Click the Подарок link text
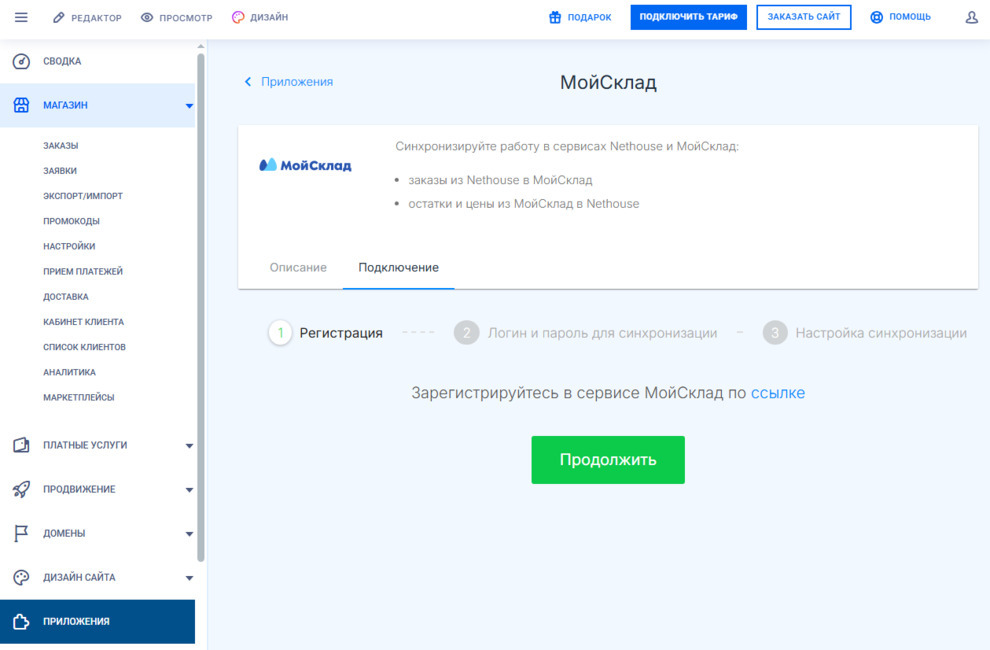The image size is (990, 650). 589,18
